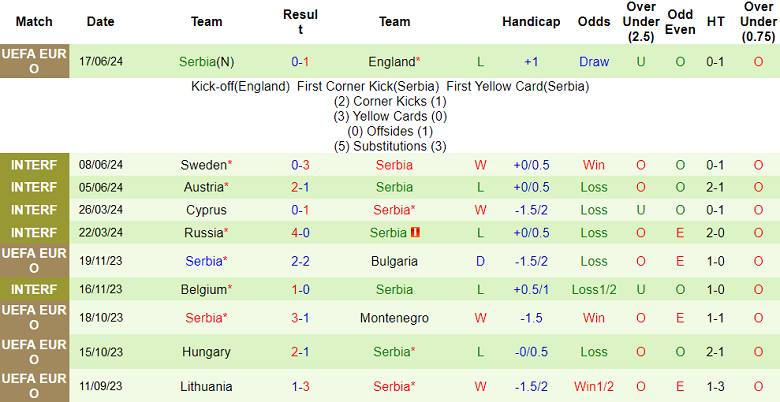
Task: Select the Sweden team link
Action: (203, 164)
